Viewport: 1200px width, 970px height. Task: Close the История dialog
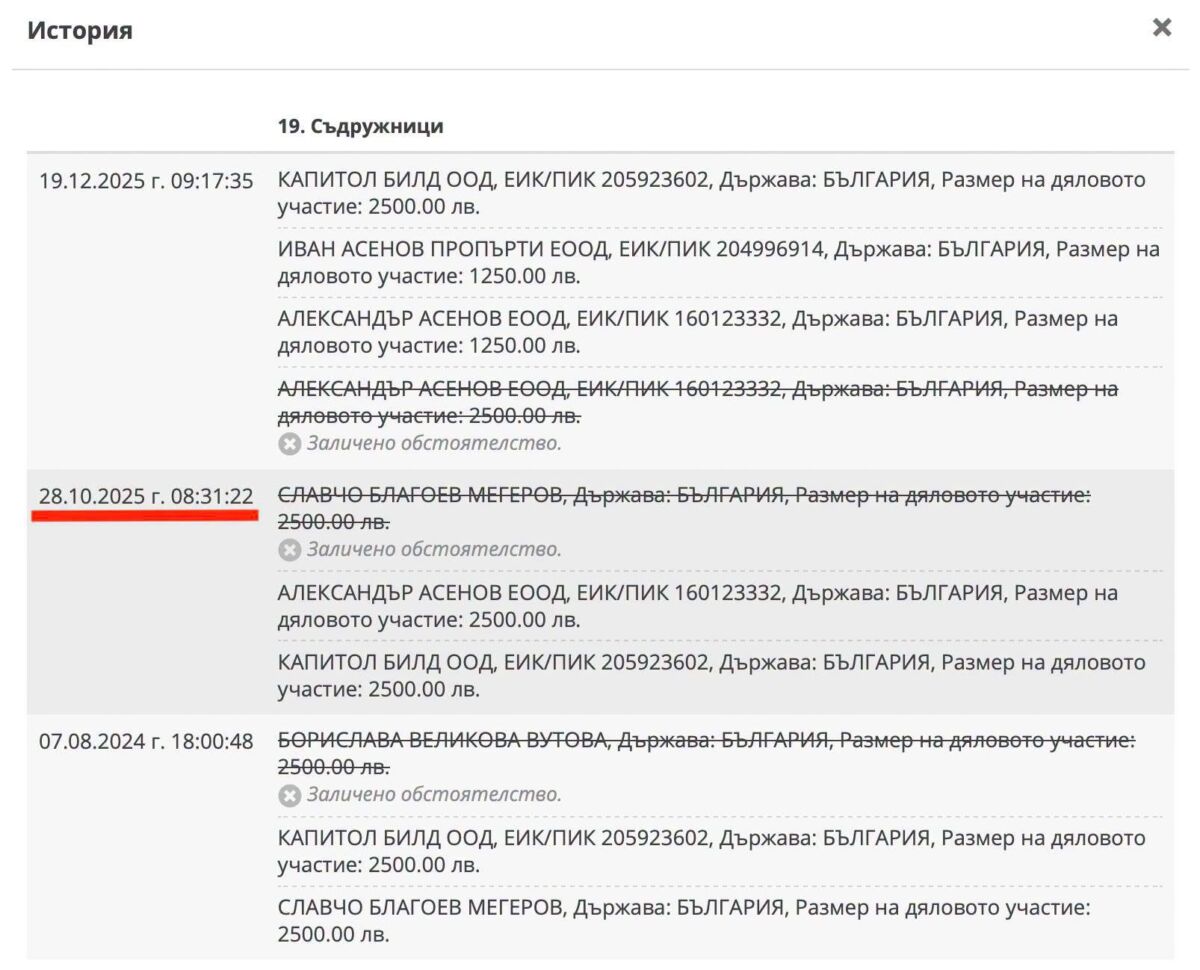(x=1161, y=28)
